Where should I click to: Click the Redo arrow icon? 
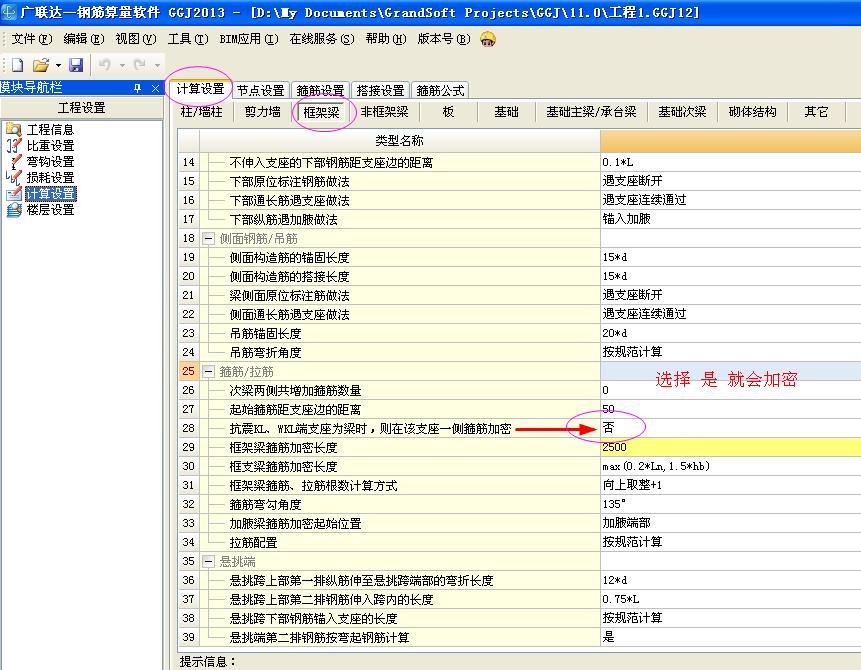pos(139,65)
